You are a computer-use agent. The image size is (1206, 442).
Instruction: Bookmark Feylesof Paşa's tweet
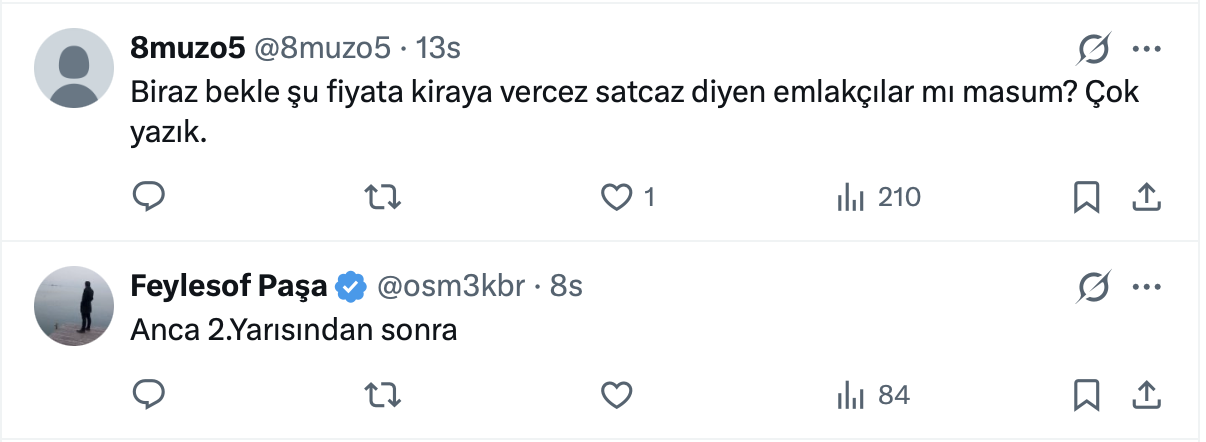(x=1086, y=394)
